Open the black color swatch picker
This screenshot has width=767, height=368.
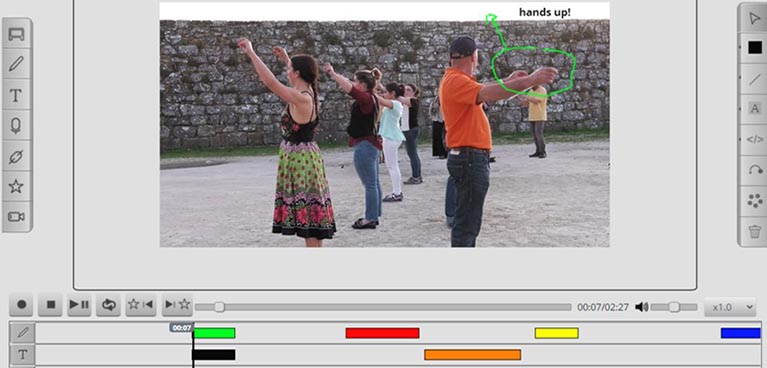point(755,47)
